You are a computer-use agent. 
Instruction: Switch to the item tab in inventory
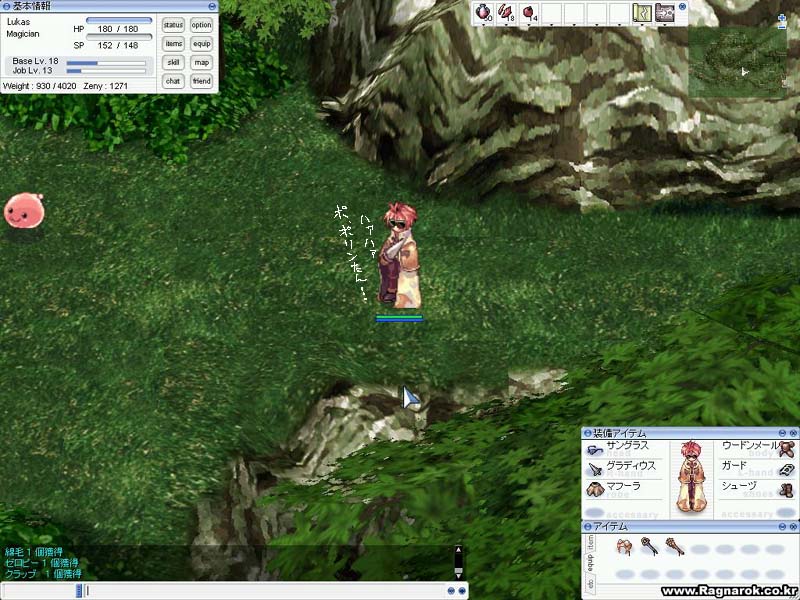pyautogui.click(x=589, y=541)
